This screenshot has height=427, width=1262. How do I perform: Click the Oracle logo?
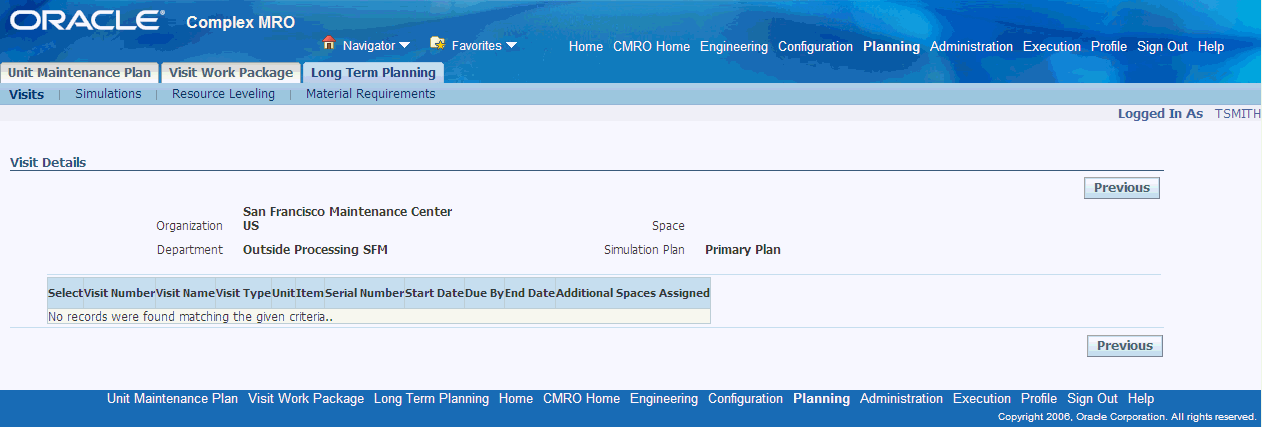coord(87,21)
